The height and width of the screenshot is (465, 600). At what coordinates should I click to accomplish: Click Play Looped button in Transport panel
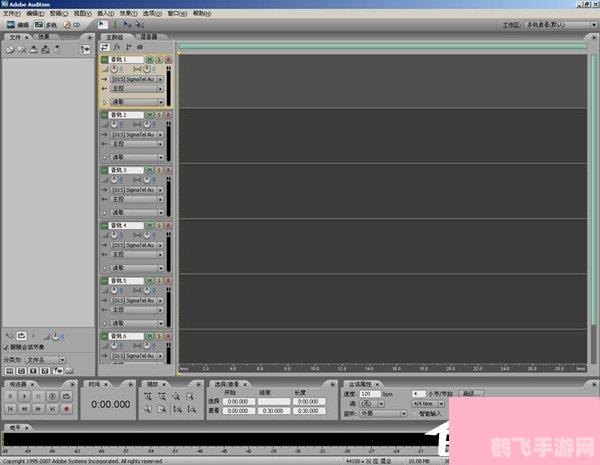66,396
